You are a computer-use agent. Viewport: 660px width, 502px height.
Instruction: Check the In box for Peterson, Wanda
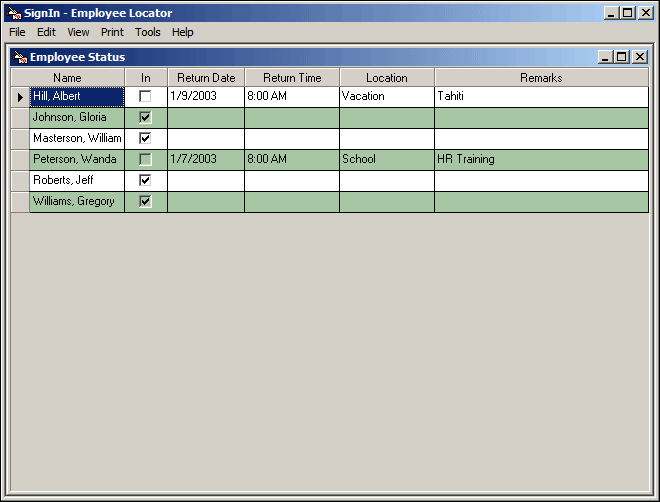point(145,159)
